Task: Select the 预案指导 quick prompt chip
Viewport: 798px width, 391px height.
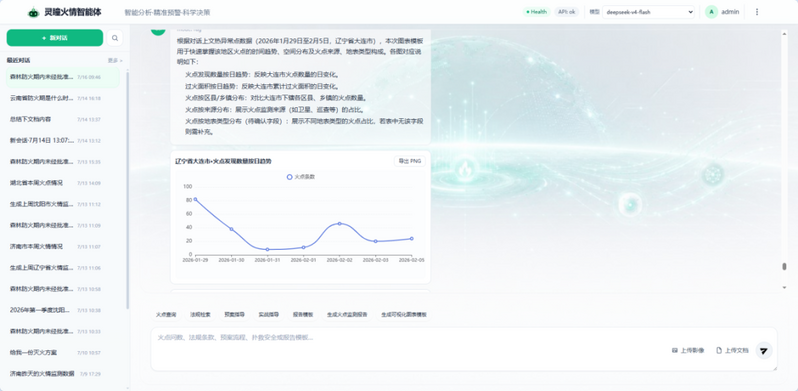Action: [x=234, y=315]
